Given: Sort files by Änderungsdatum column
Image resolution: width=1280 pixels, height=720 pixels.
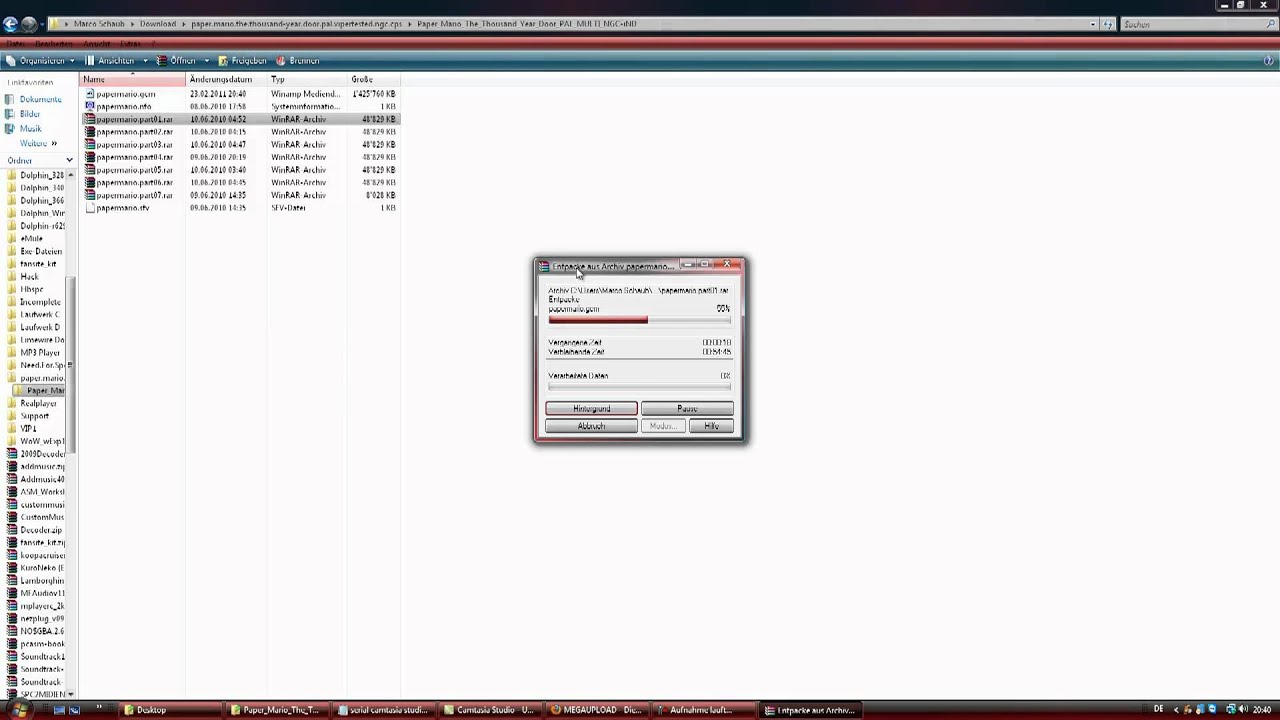Looking at the screenshot, I should tap(226, 79).
